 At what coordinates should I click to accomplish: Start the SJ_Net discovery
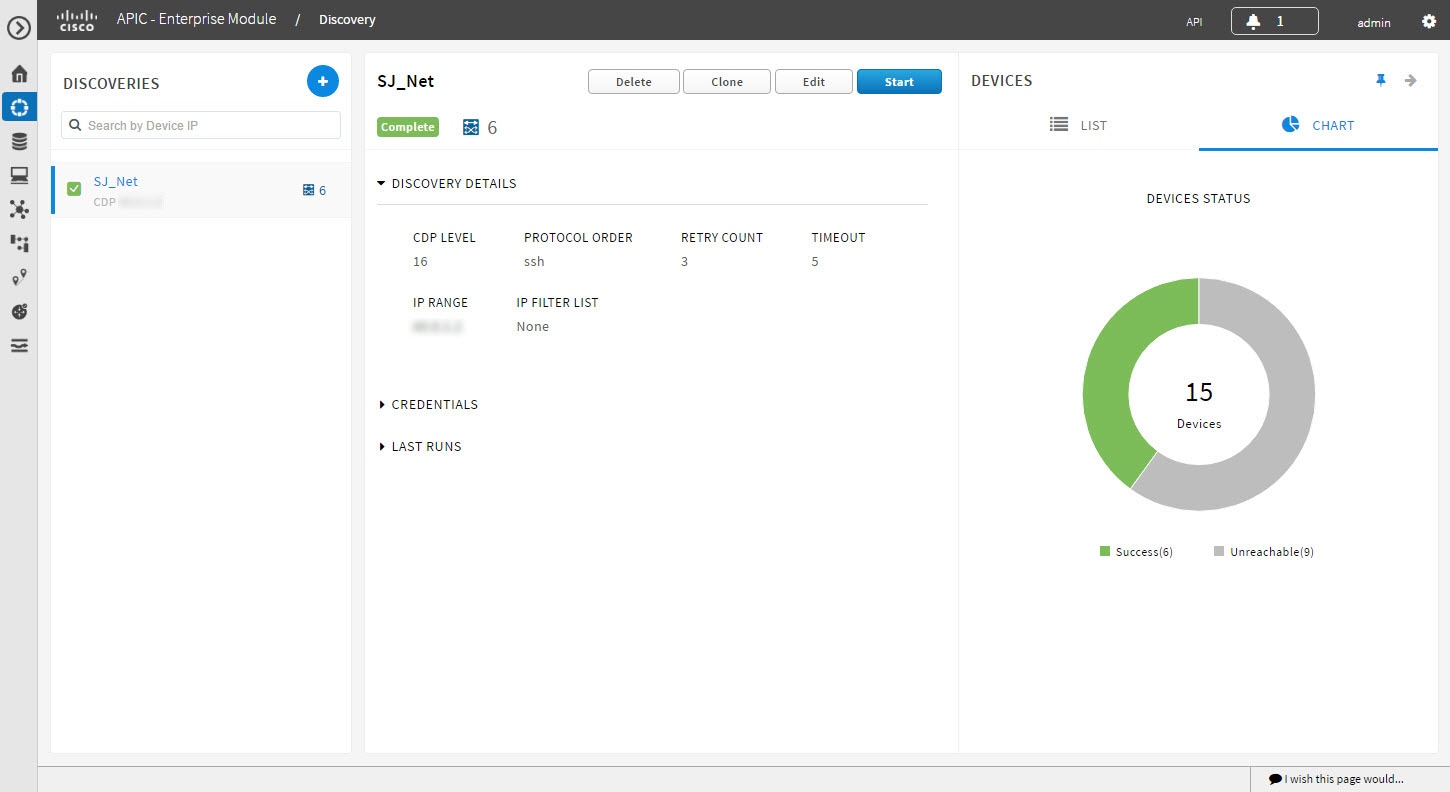tap(898, 81)
